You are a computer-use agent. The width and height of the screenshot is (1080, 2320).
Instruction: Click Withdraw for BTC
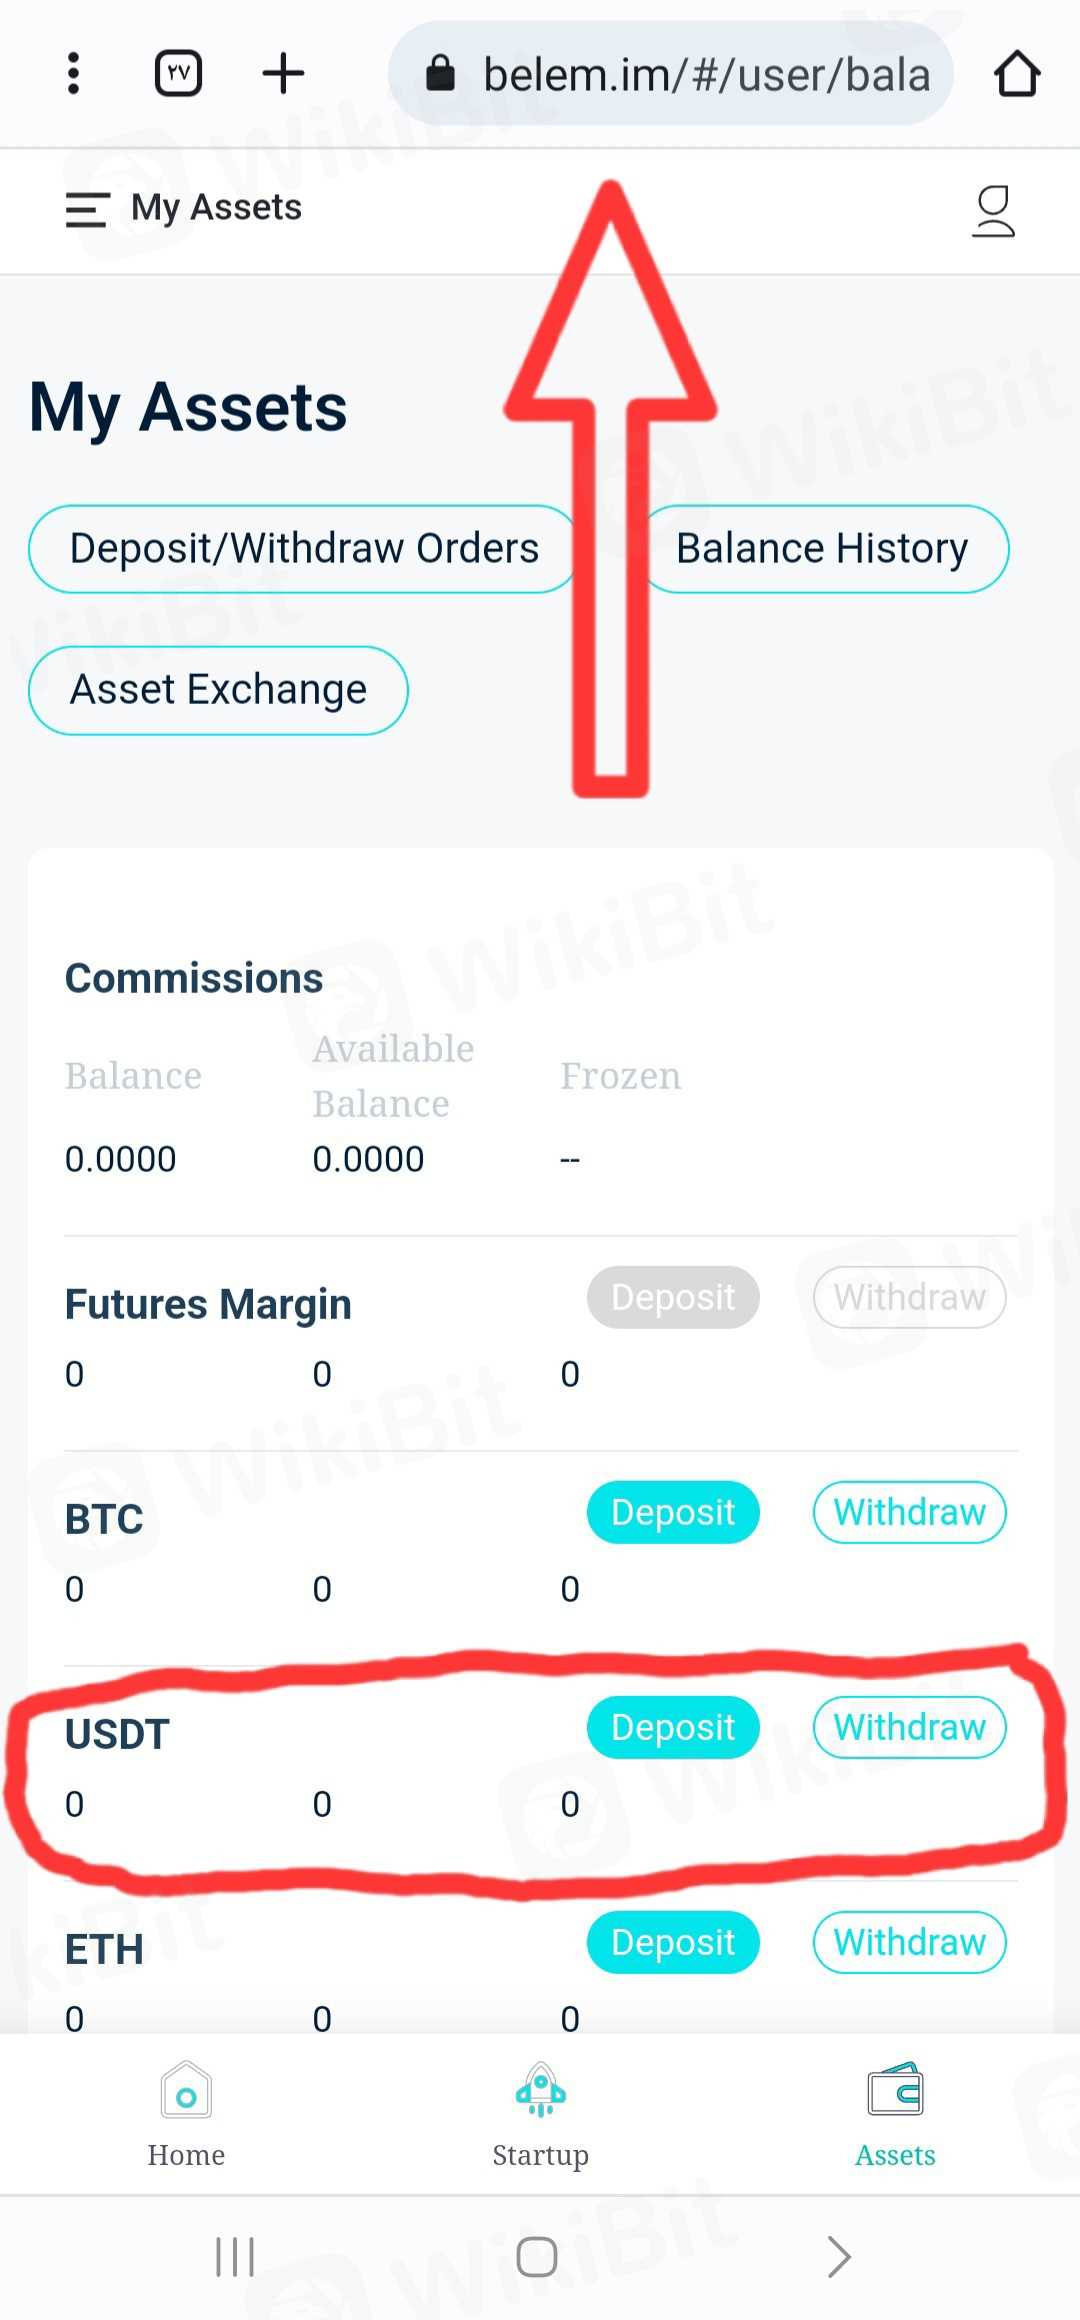point(909,1512)
